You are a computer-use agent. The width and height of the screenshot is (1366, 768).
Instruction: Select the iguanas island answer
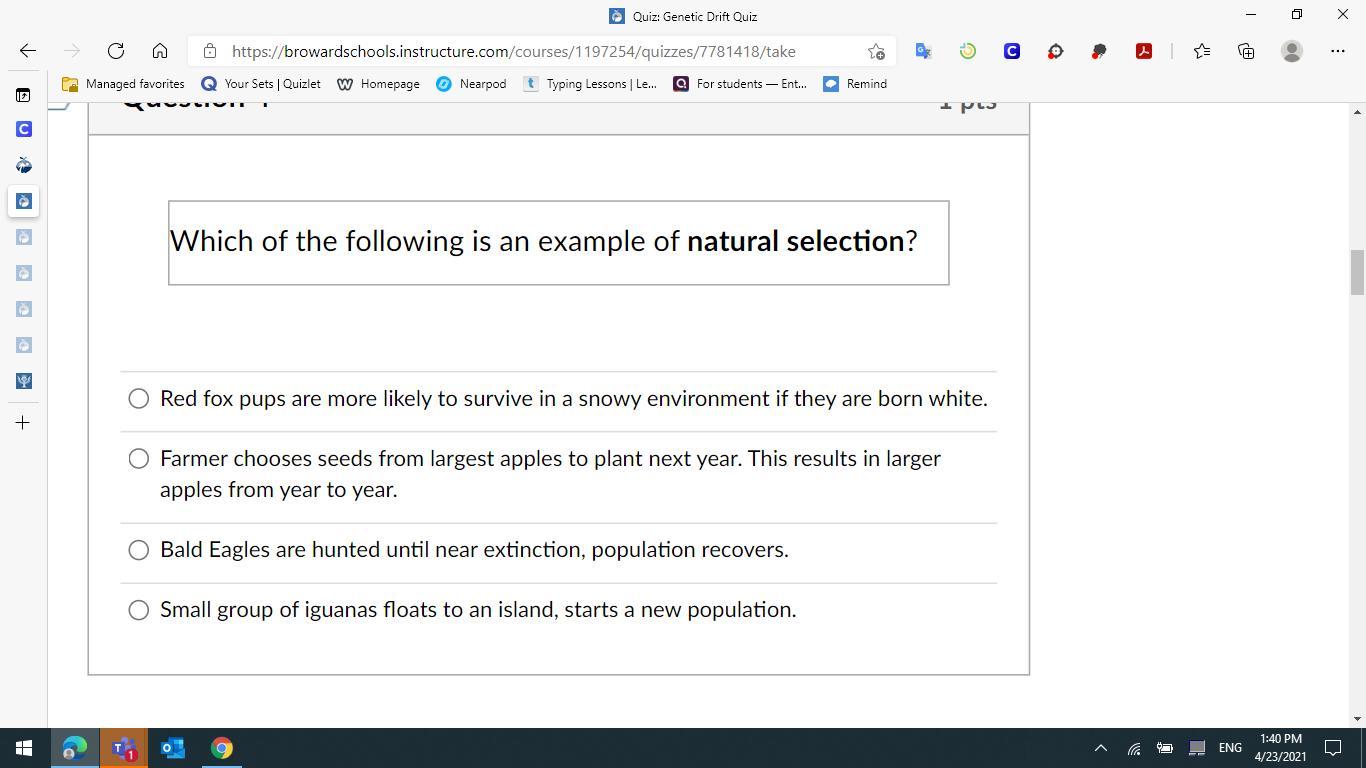139,610
